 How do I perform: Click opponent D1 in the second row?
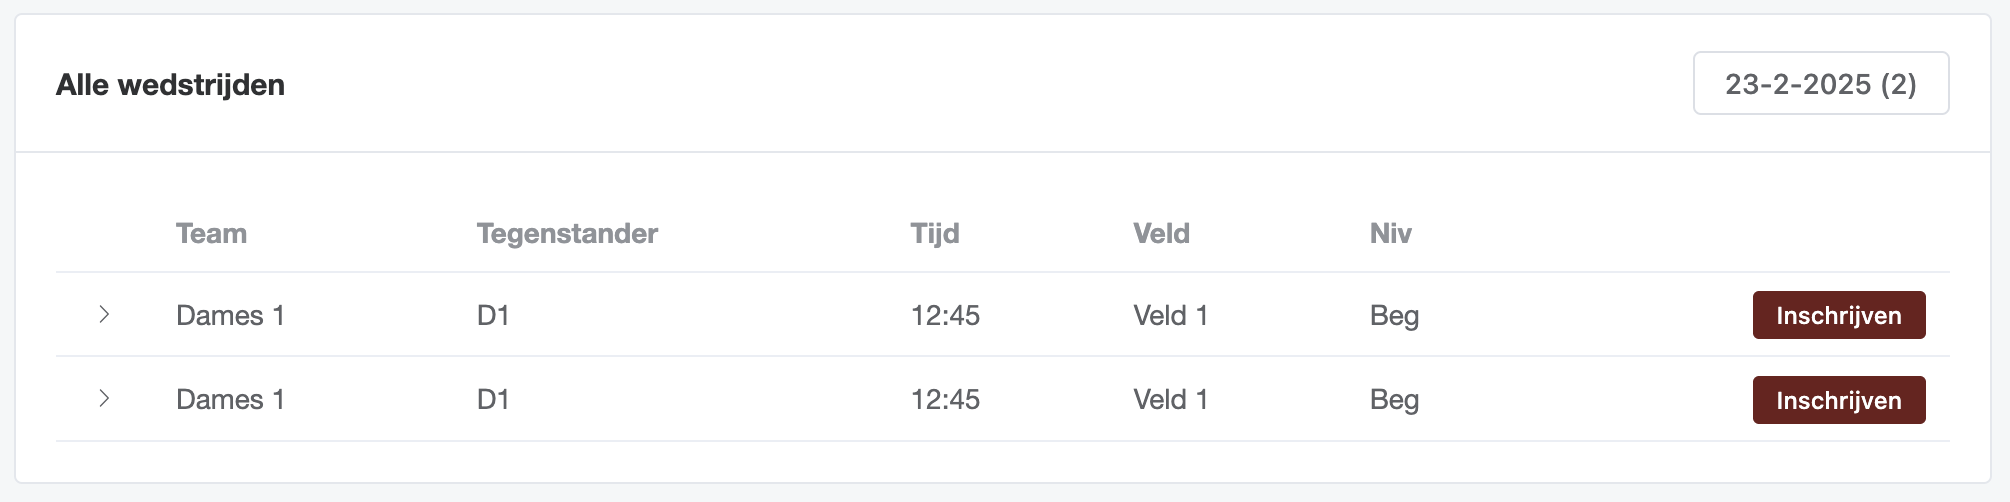(x=493, y=399)
